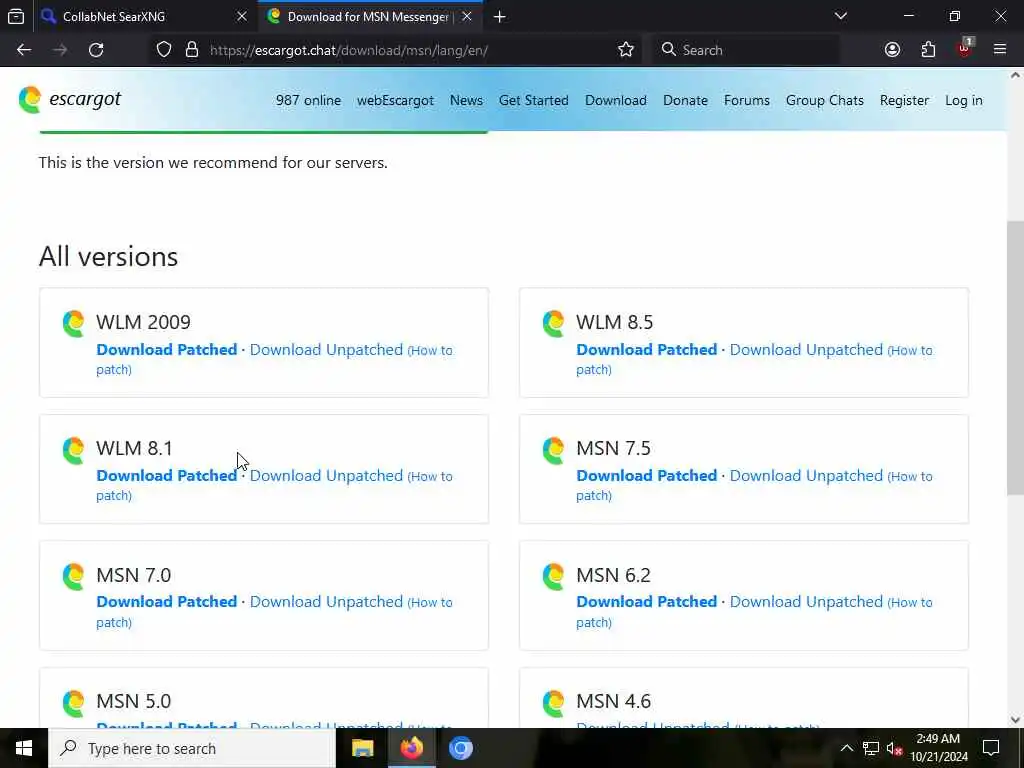Image resolution: width=1024 pixels, height=768 pixels.
Task: Click the WLM 8.5 messenger icon
Action: pos(554,323)
